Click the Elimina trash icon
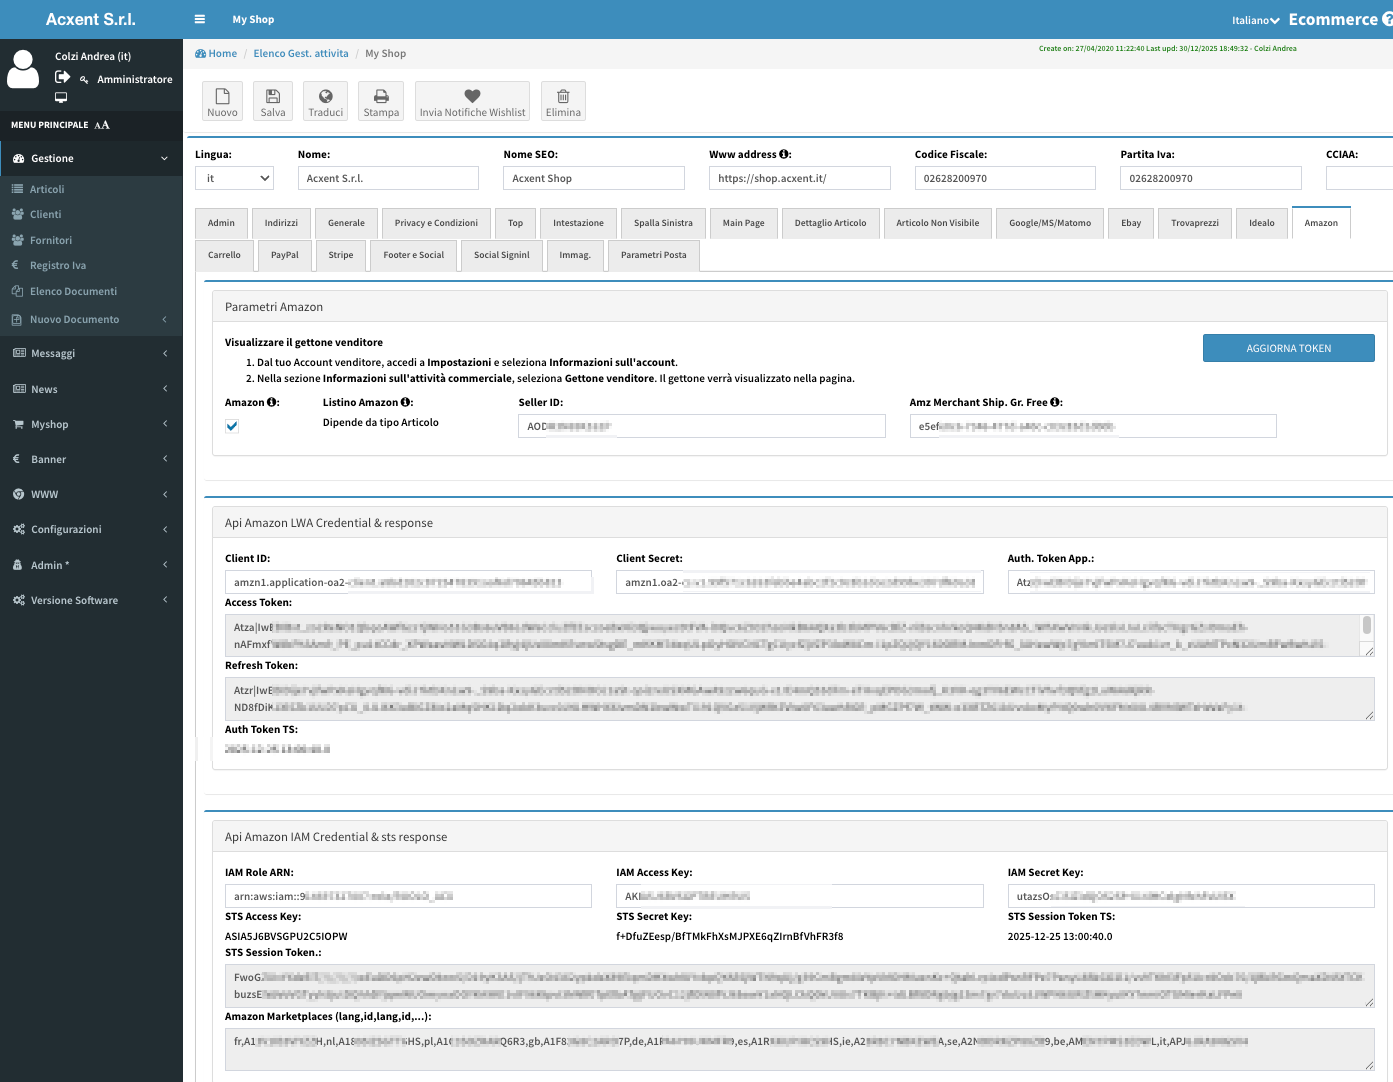Screen dimensions: 1393x1082 click(563, 97)
